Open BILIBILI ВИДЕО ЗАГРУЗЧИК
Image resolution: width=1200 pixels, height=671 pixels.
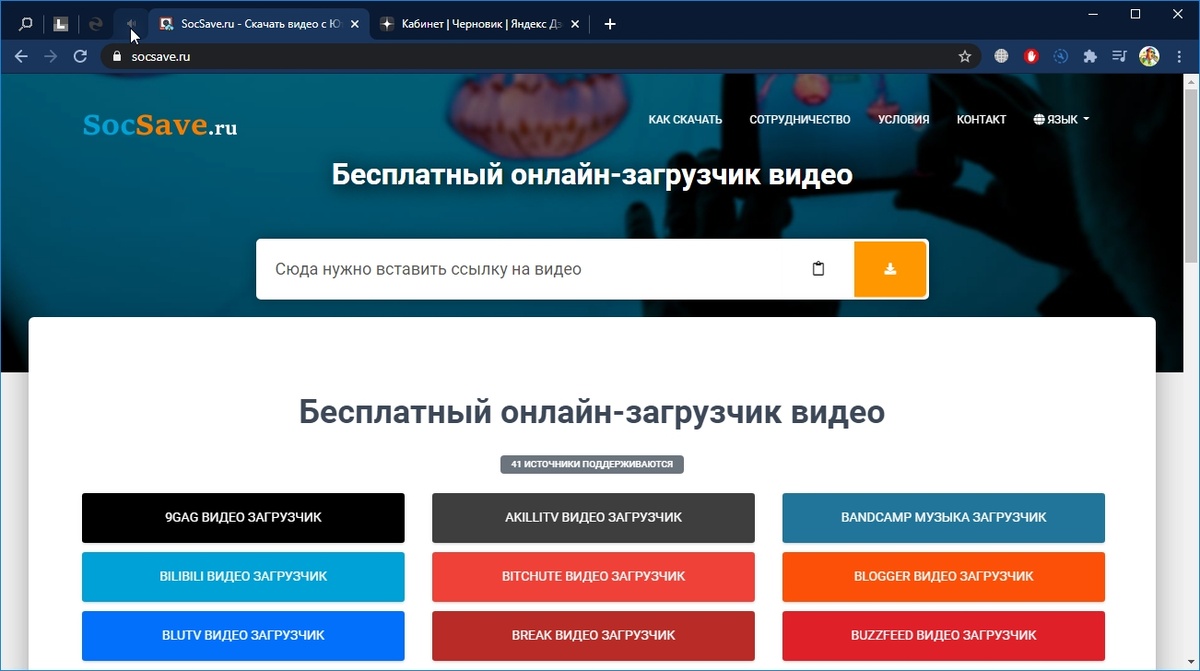pyautogui.click(x=243, y=577)
